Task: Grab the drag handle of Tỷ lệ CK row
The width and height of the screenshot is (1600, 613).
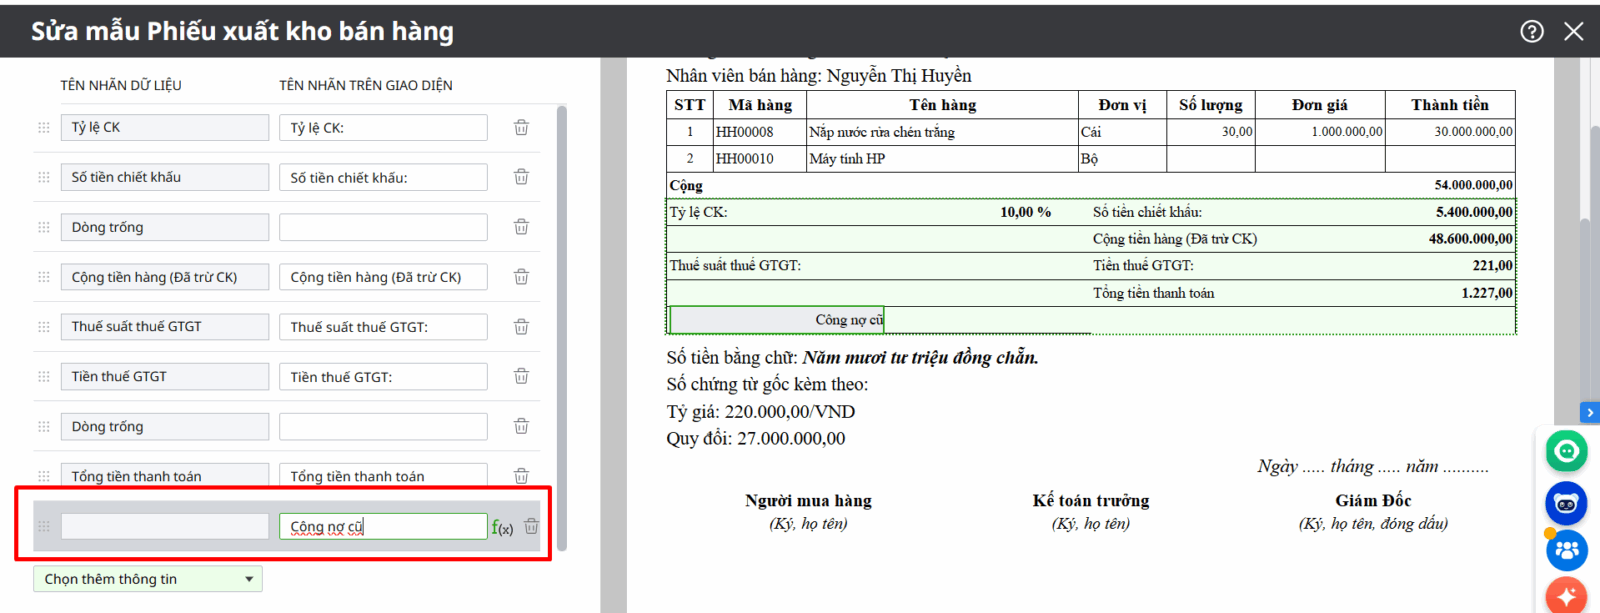Action: (x=44, y=127)
